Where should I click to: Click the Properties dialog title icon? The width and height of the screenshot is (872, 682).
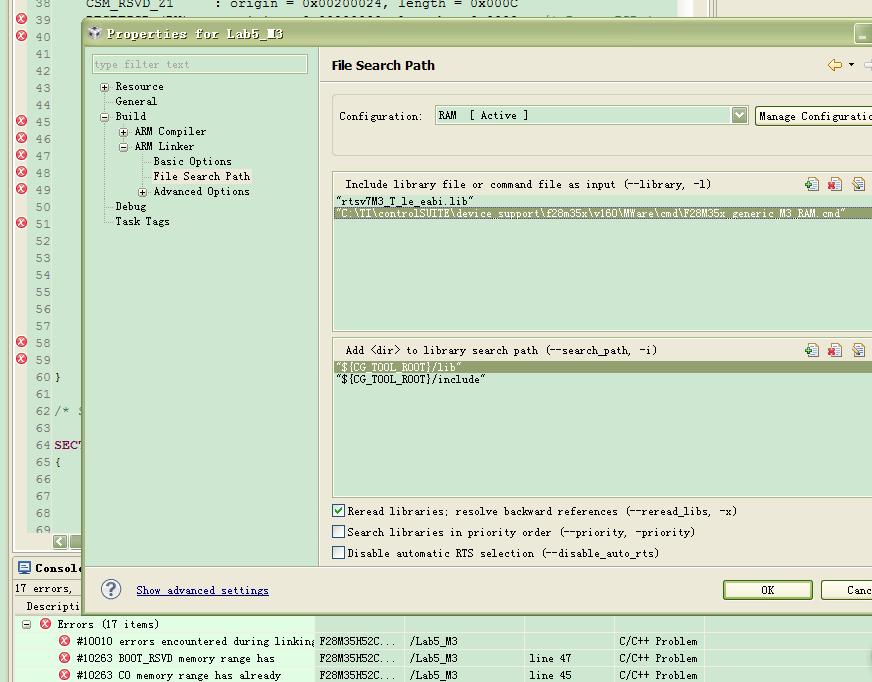pos(95,33)
